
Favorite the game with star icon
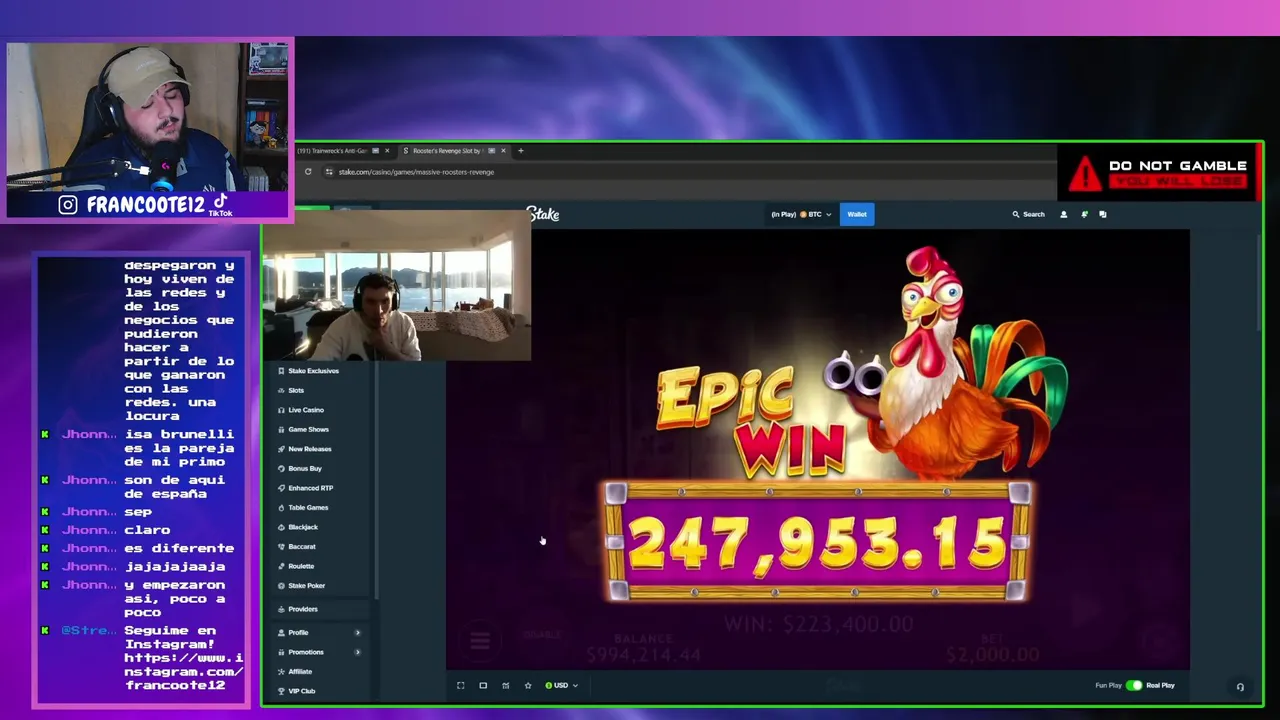coord(528,685)
